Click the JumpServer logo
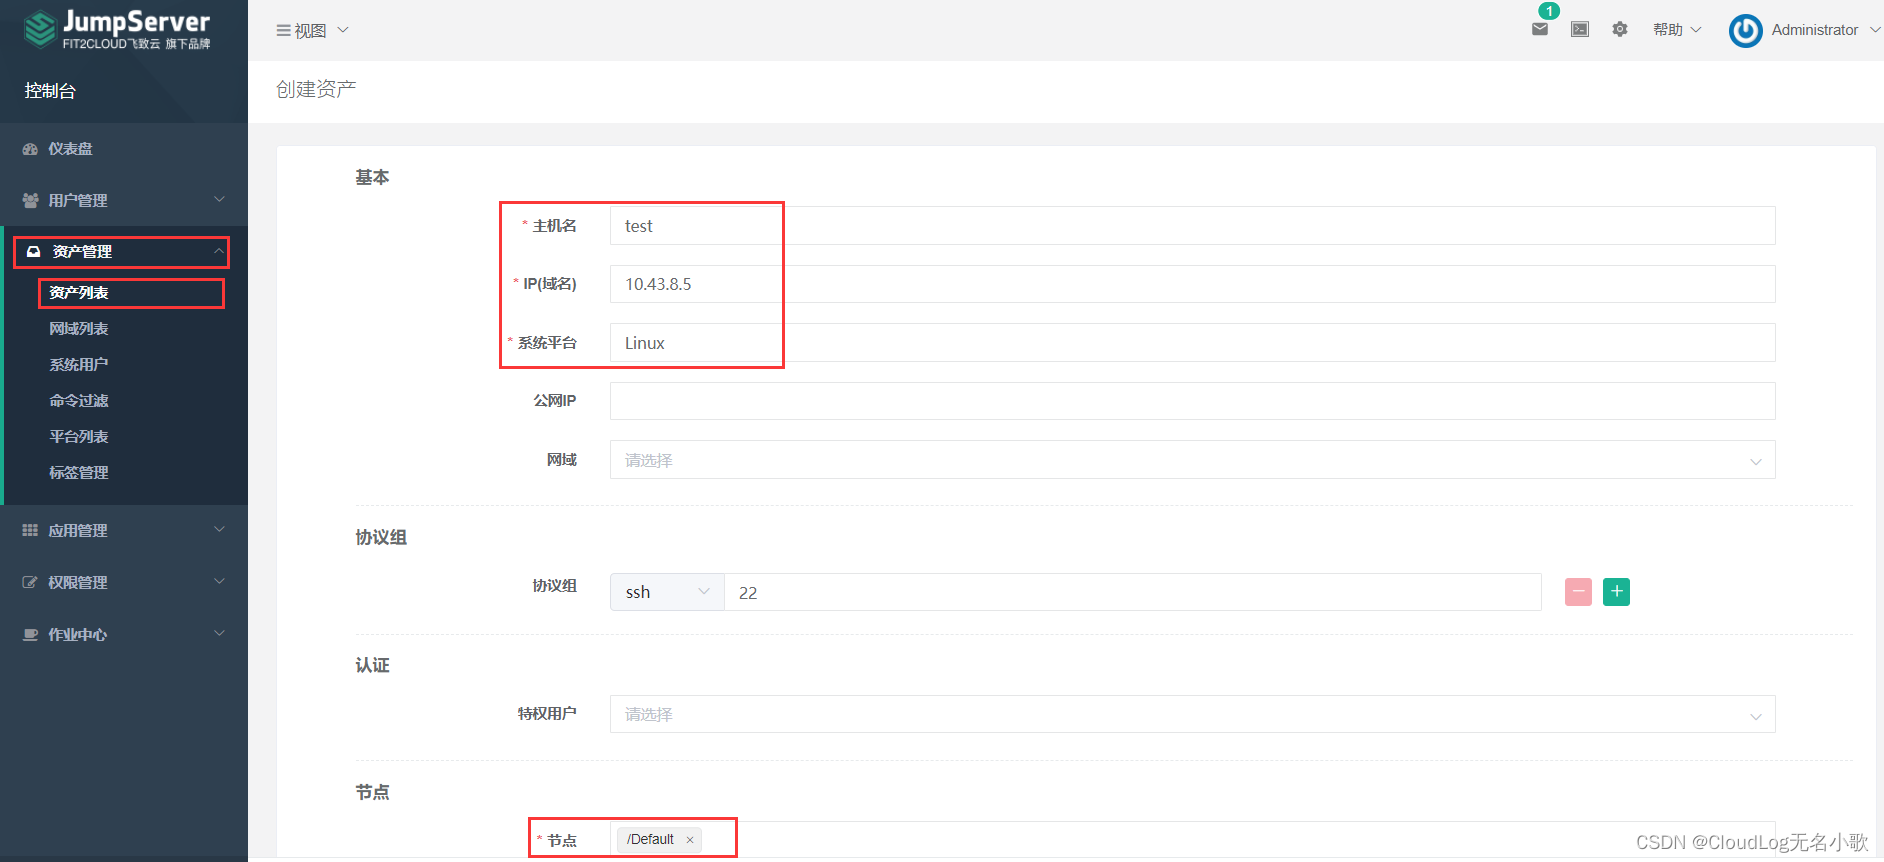The height and width of the screenshot is (862, 1884). point(117,29)
